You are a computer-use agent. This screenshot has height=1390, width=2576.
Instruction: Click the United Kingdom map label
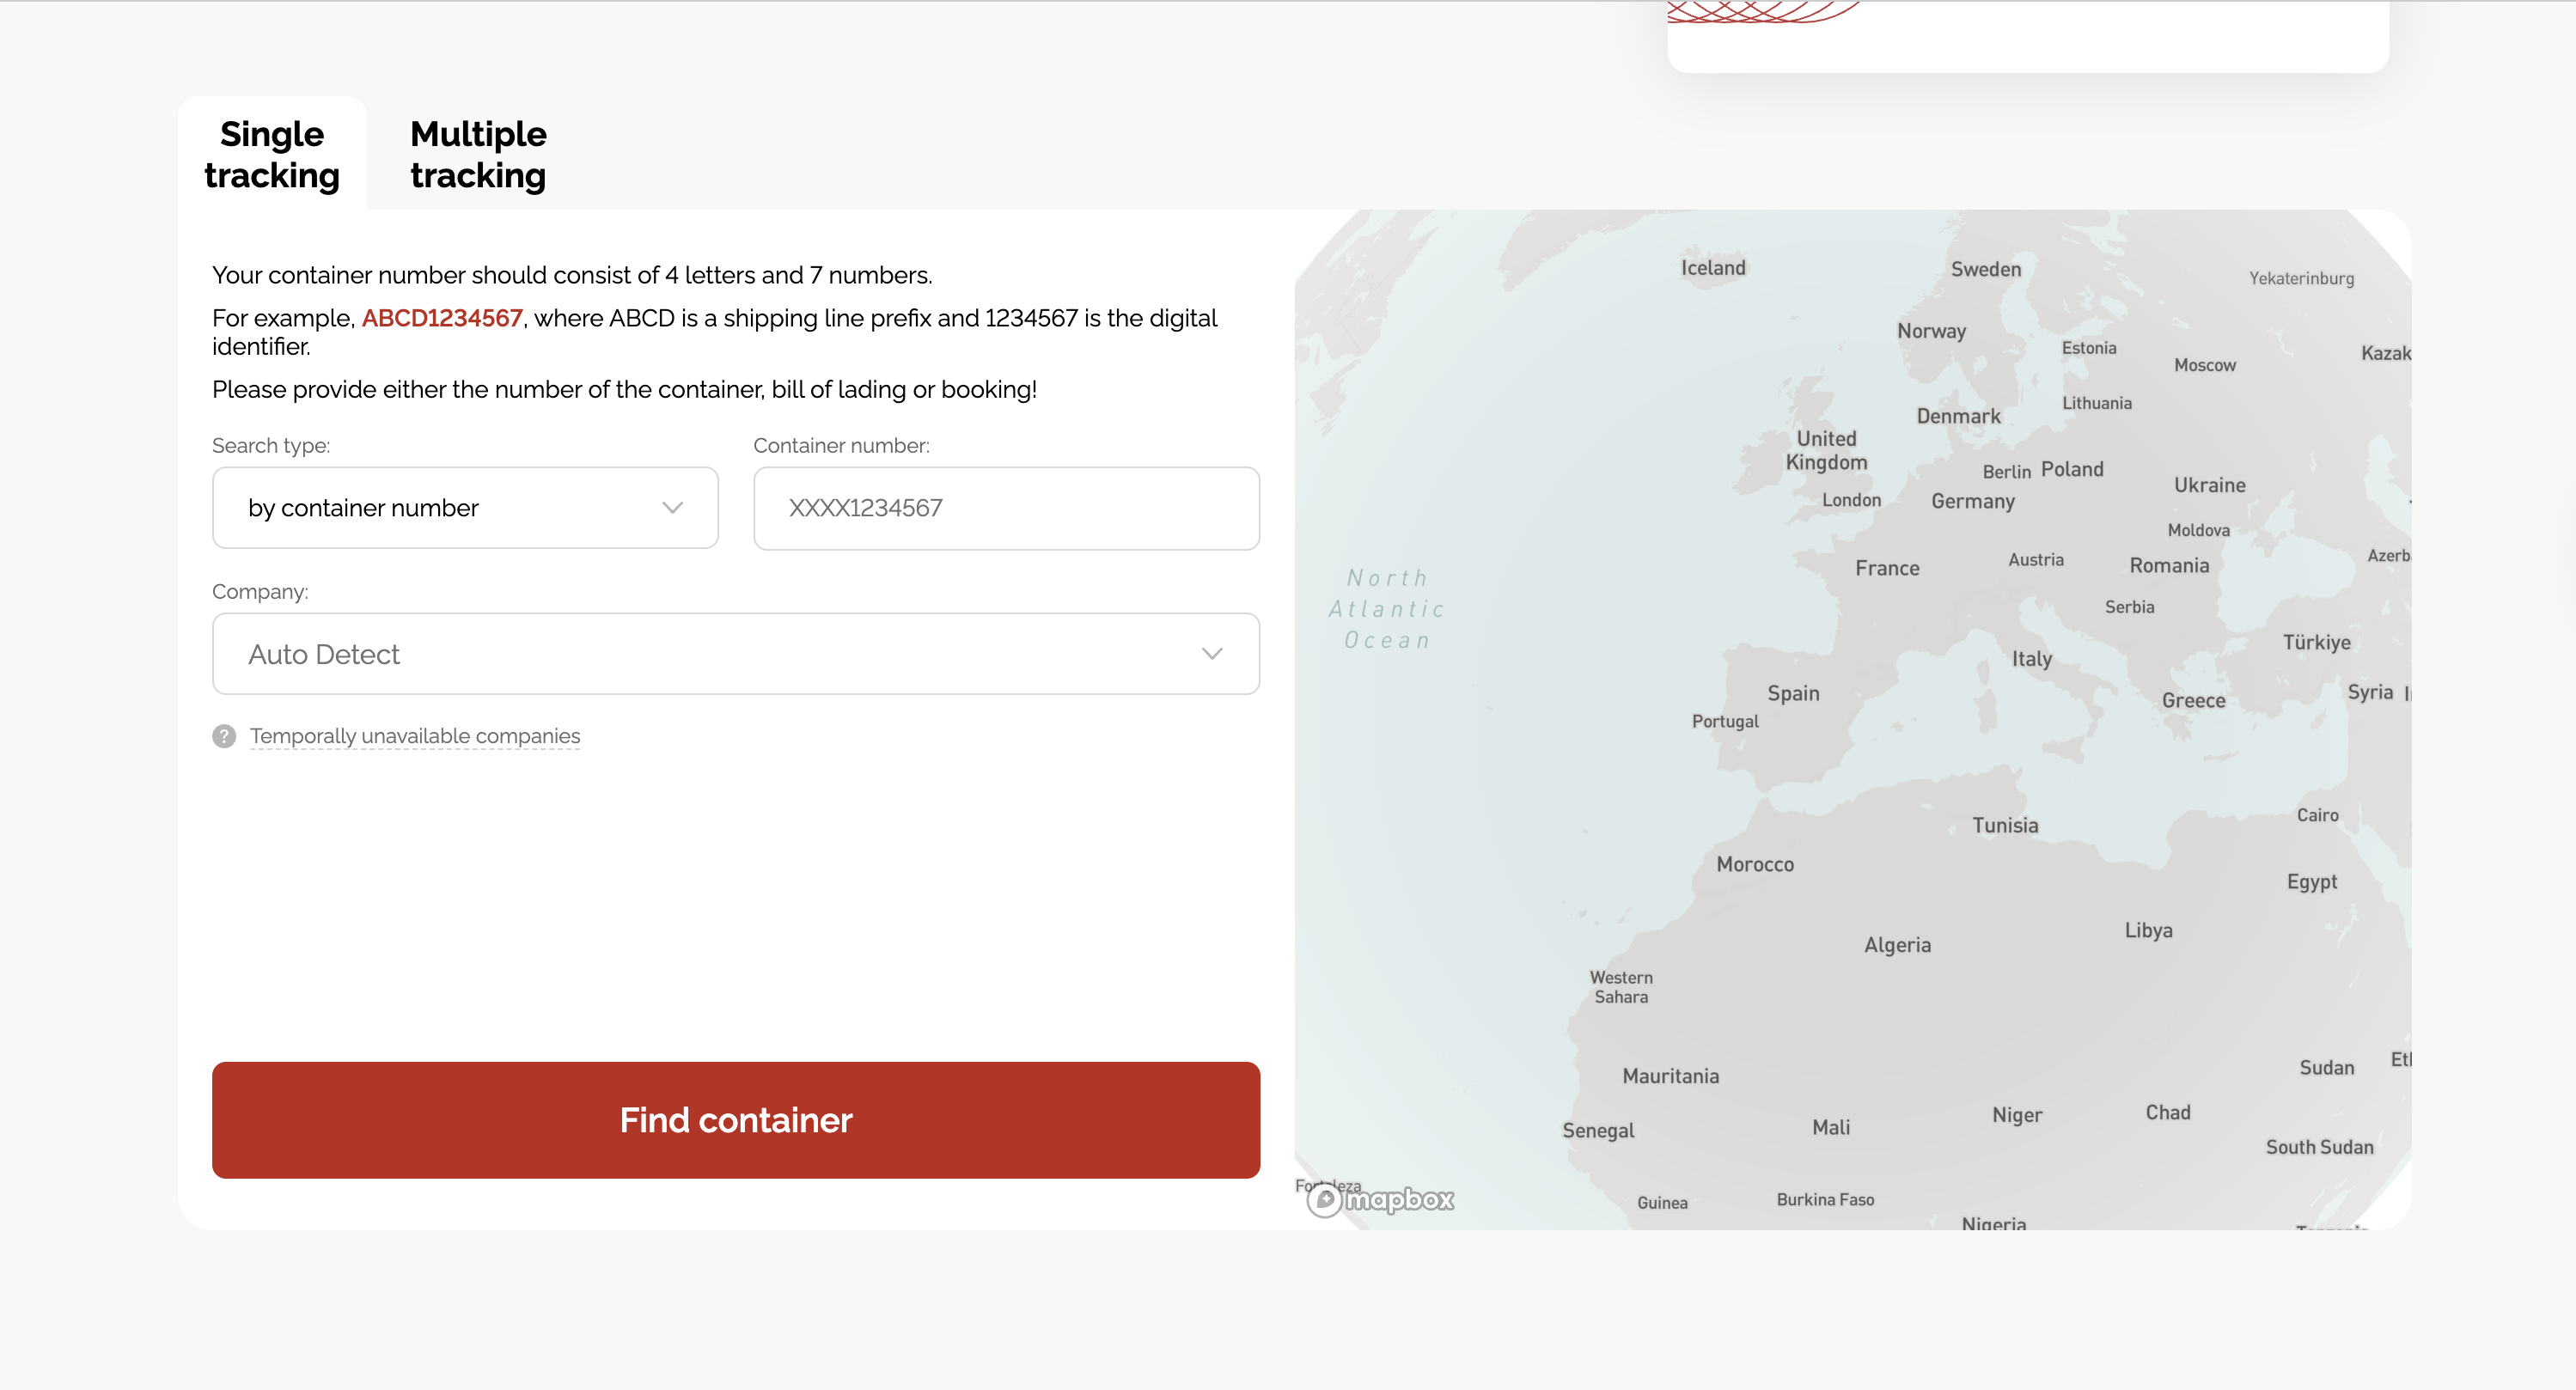1826,450
